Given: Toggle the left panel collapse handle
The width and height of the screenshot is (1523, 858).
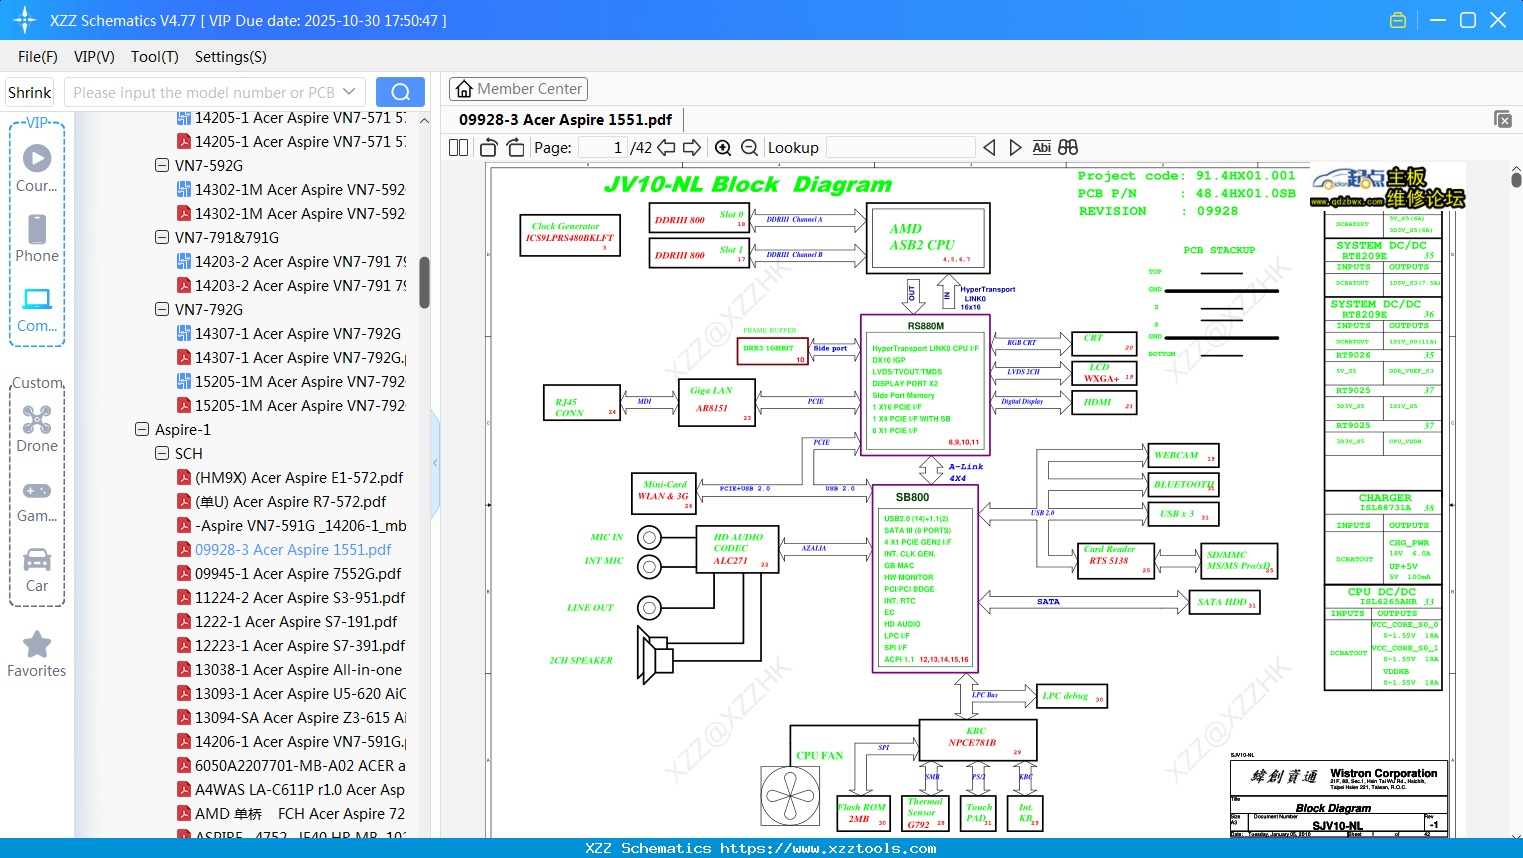Looking at the screenshot, I should pyautogui.click(x=435, y=463).
